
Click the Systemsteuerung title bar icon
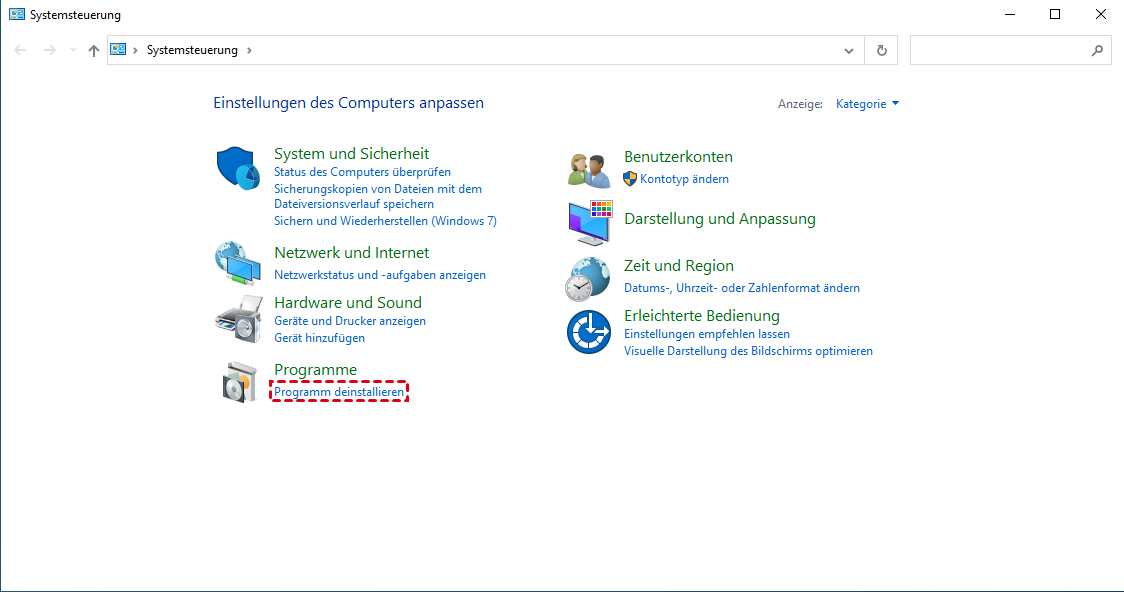point(16,14)
